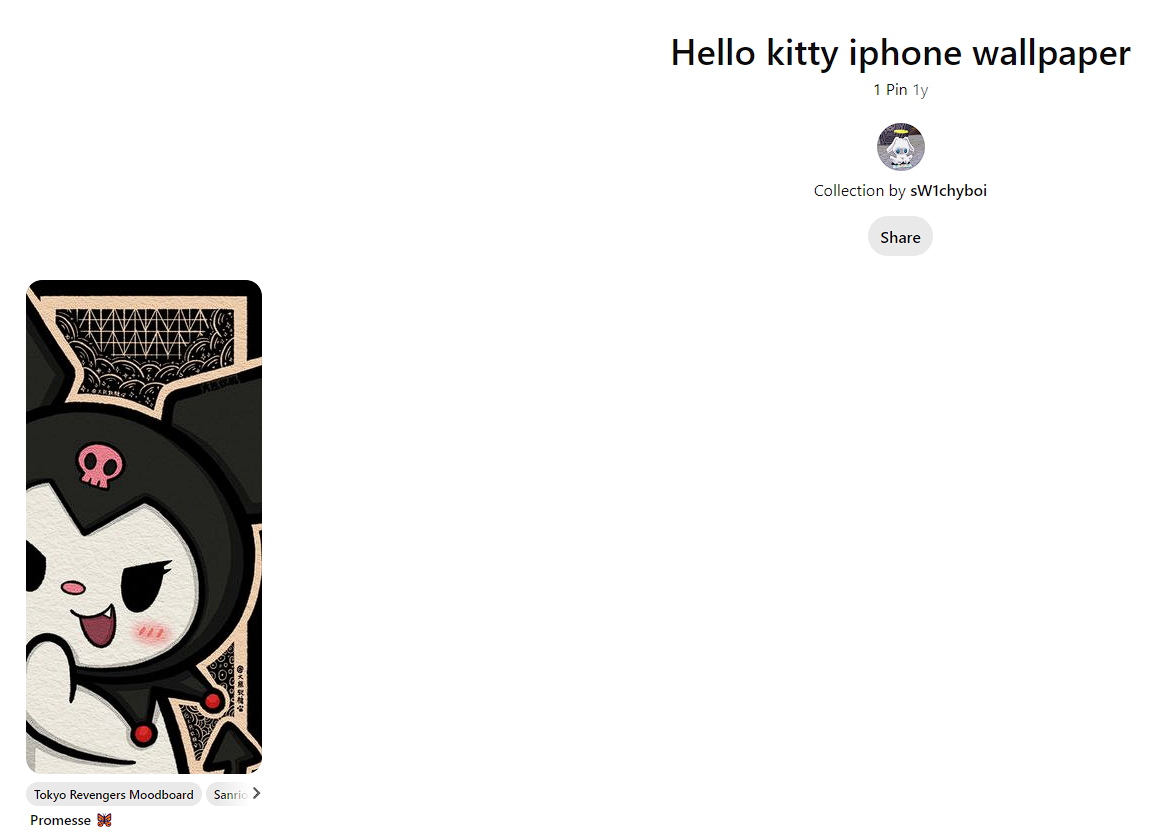Click the 1 Pin count text
Screen dimensions: 1158x832
coord(890,89)
